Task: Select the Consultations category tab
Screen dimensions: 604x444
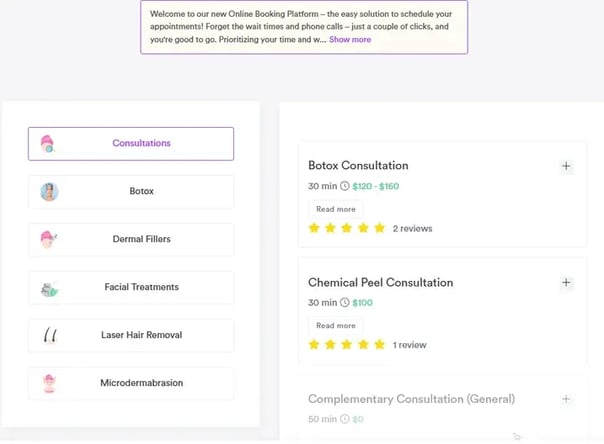Action: (131, 144)
